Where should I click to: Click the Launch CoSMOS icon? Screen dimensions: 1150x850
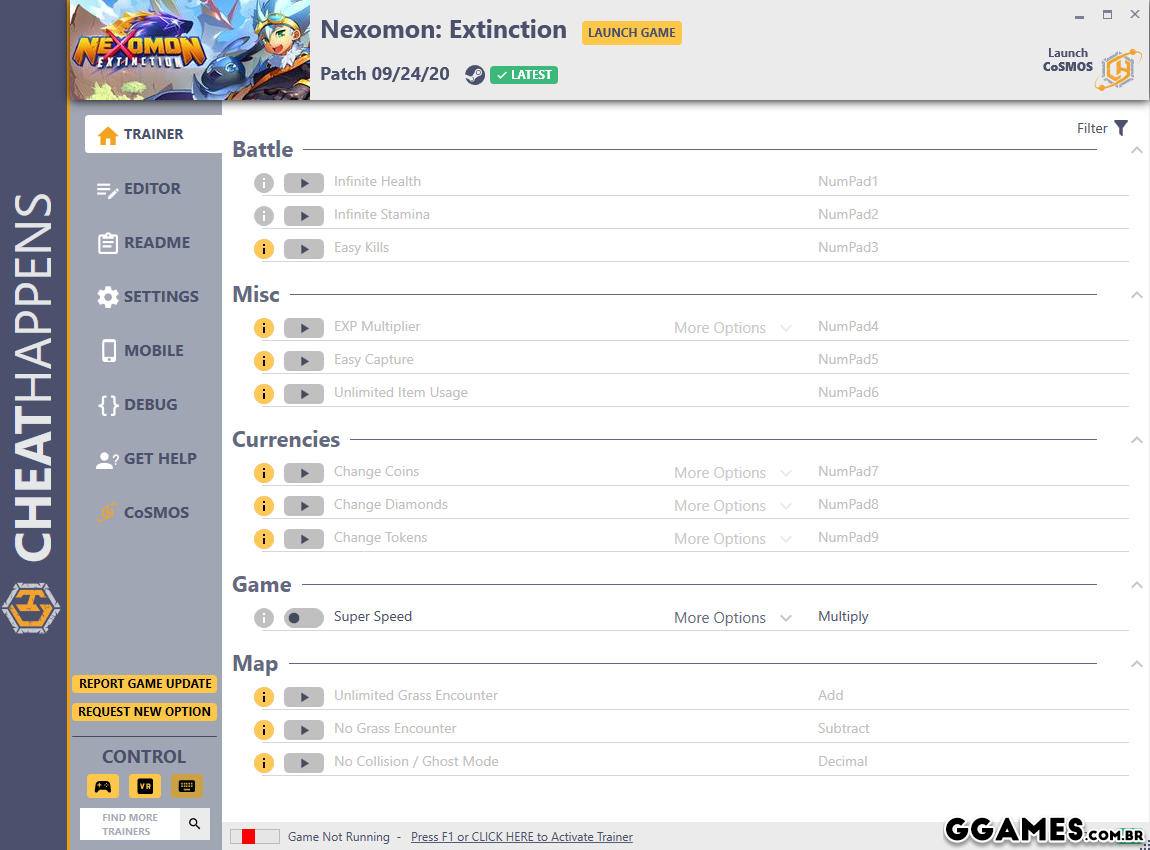tap(1117, 69)
